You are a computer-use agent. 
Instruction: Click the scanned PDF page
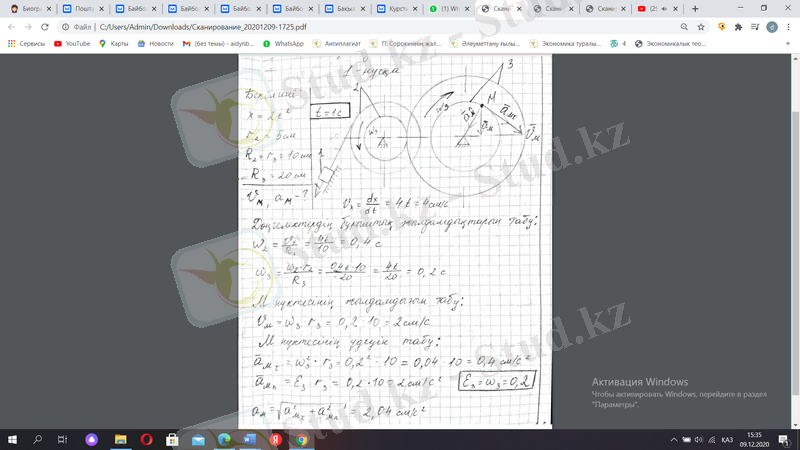point(395,241)
